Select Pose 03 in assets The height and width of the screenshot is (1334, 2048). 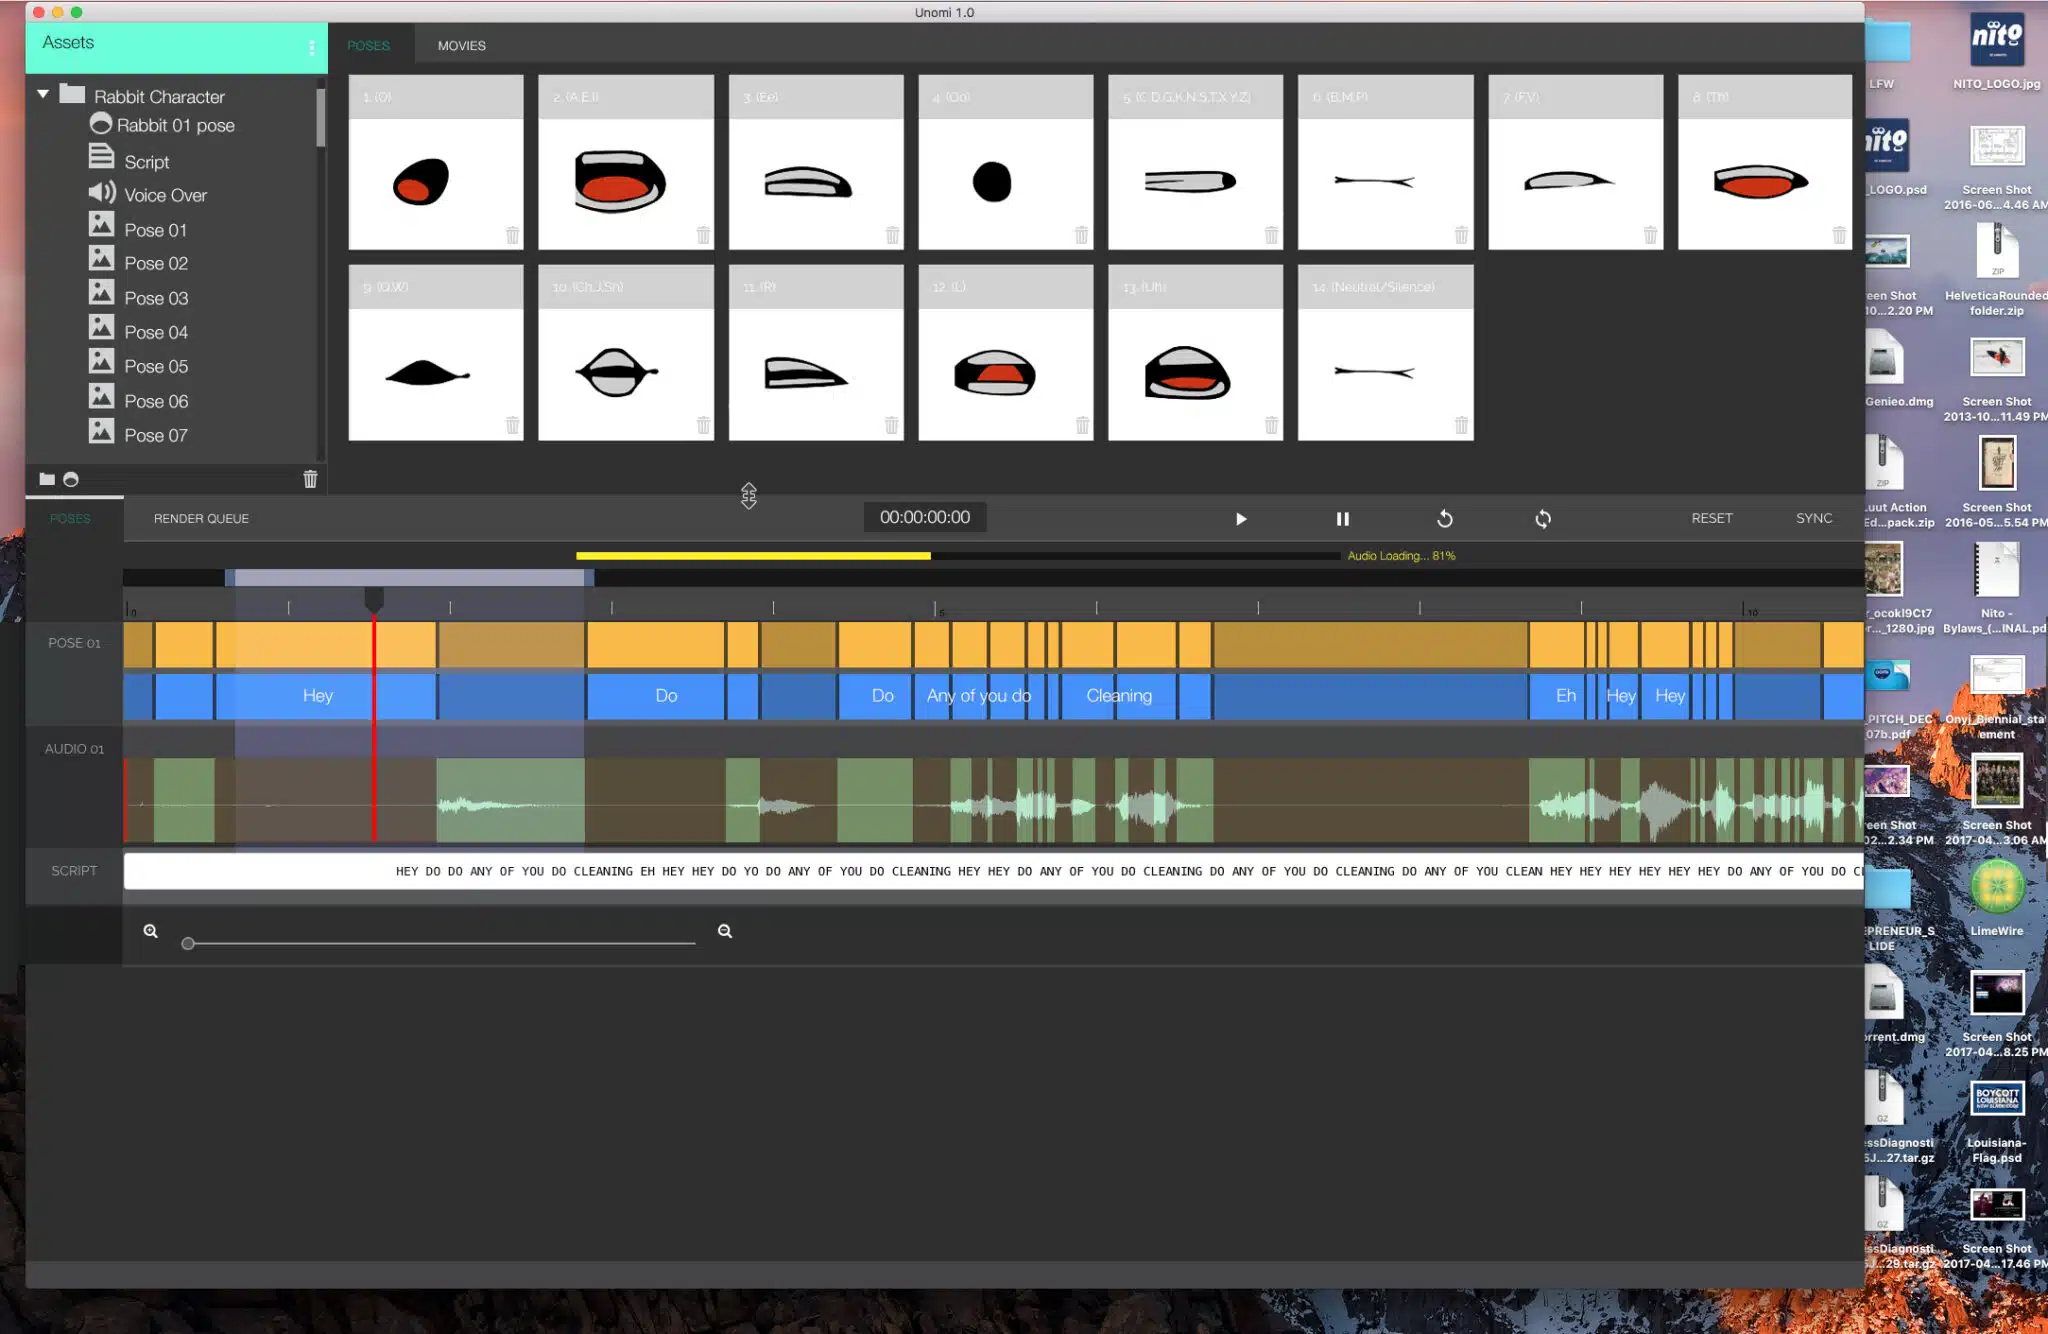[138, 296]
